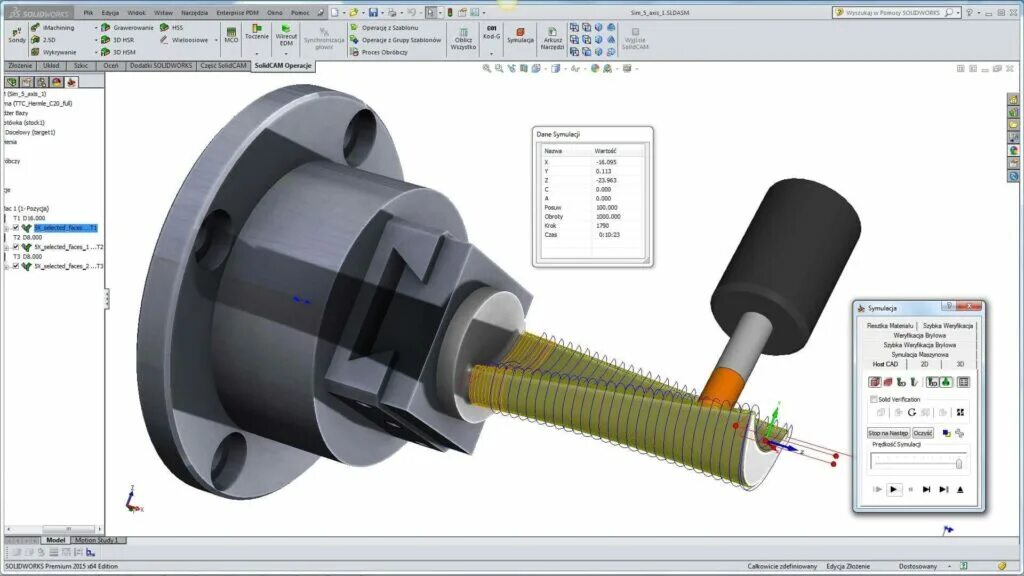Click the Zoom to Fit view icon
Screen dimensions: 1024x576
[x=487, y=68]
